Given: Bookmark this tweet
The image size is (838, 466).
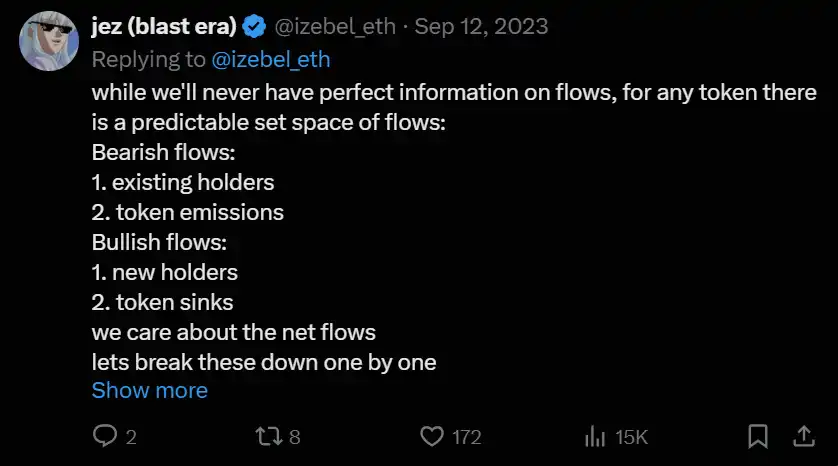Looking at the screenshot, I should coord(758,436).
